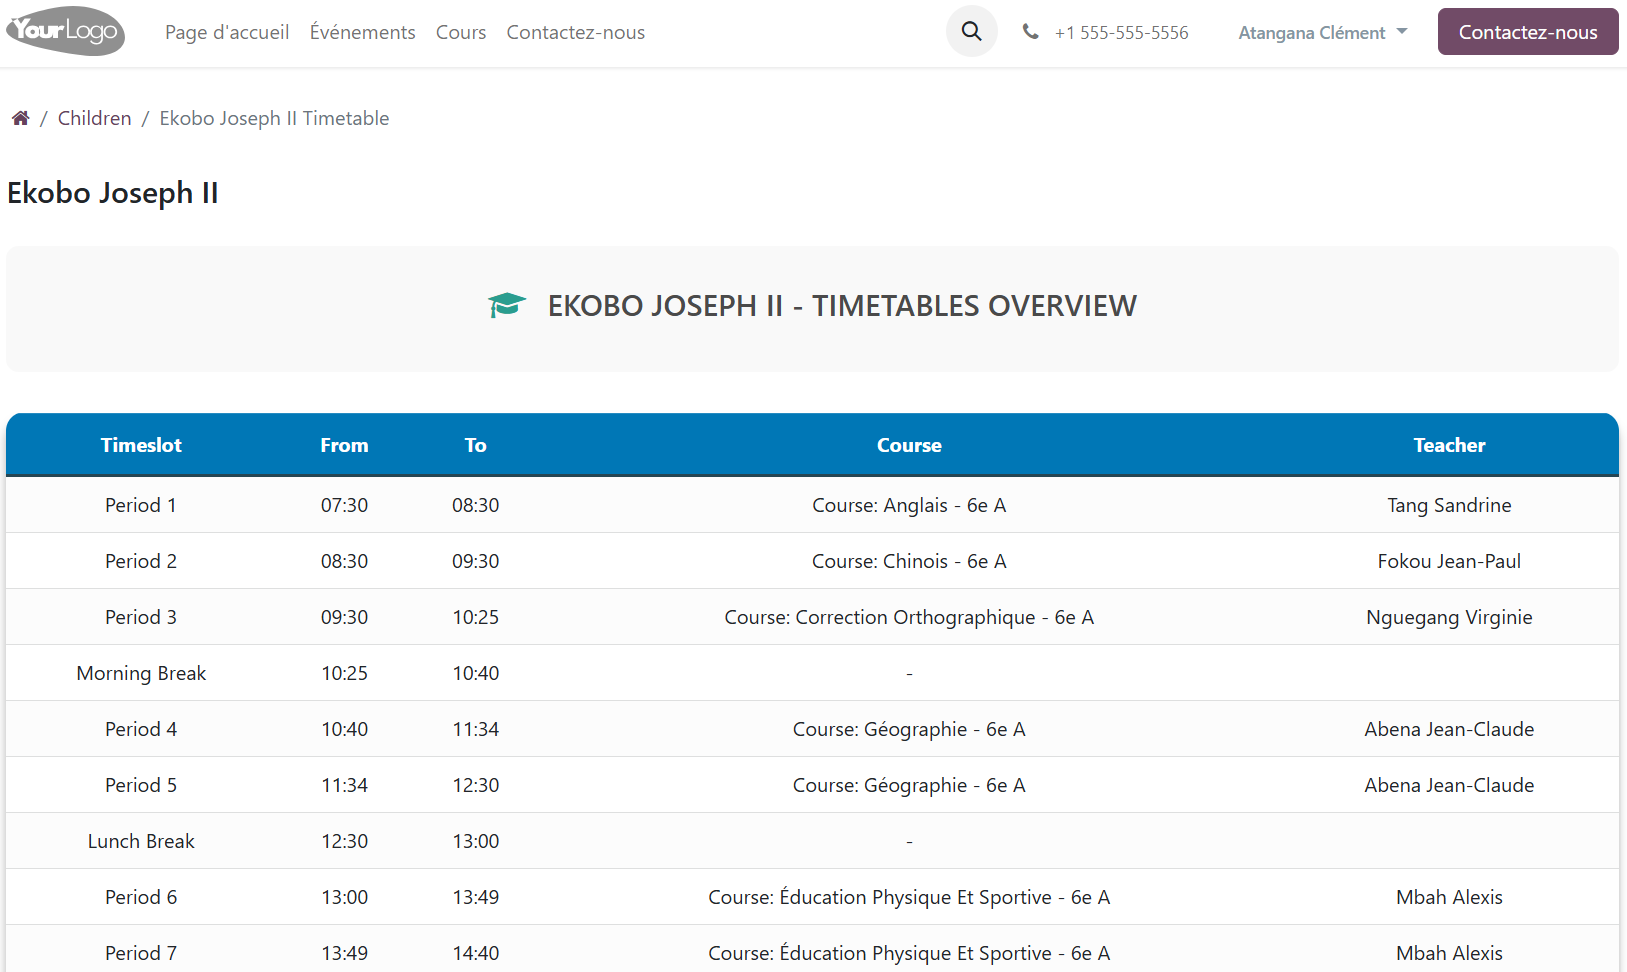Click teacher Tang Sandrine
Viewport: 1627px width, 972px height.
pos(1449,505)
